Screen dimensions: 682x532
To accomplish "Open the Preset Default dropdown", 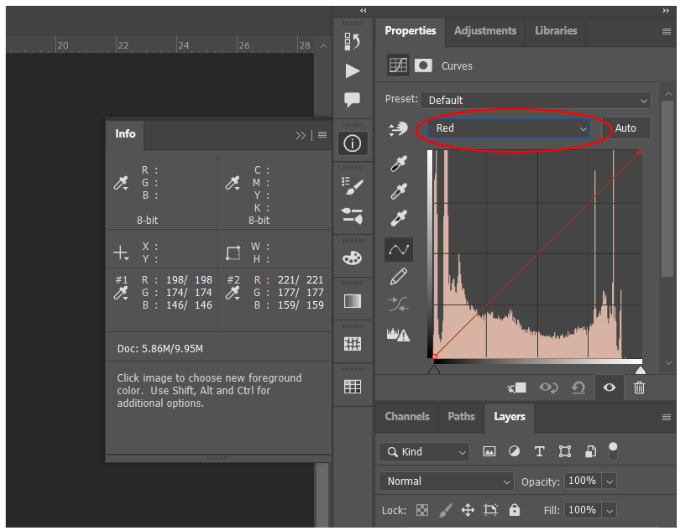I will pos(535,100).
